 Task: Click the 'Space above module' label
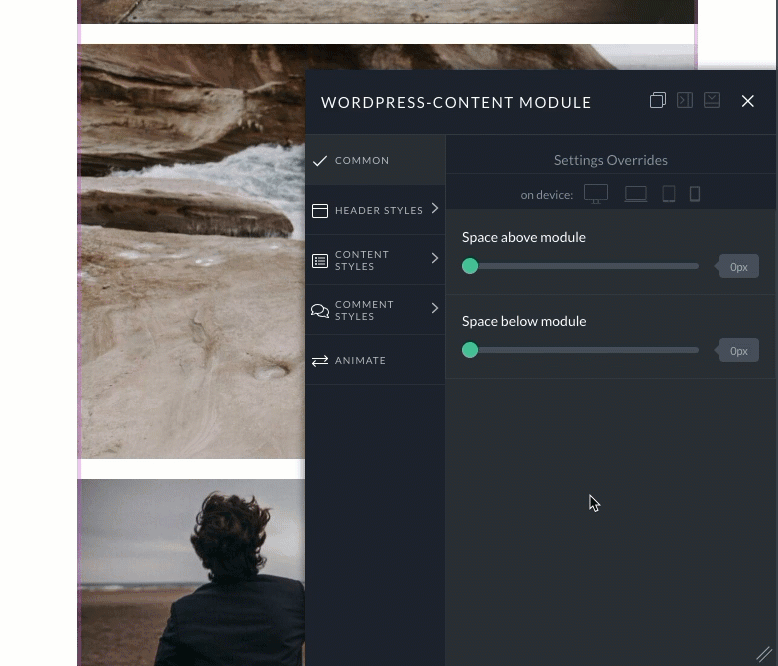524,237
